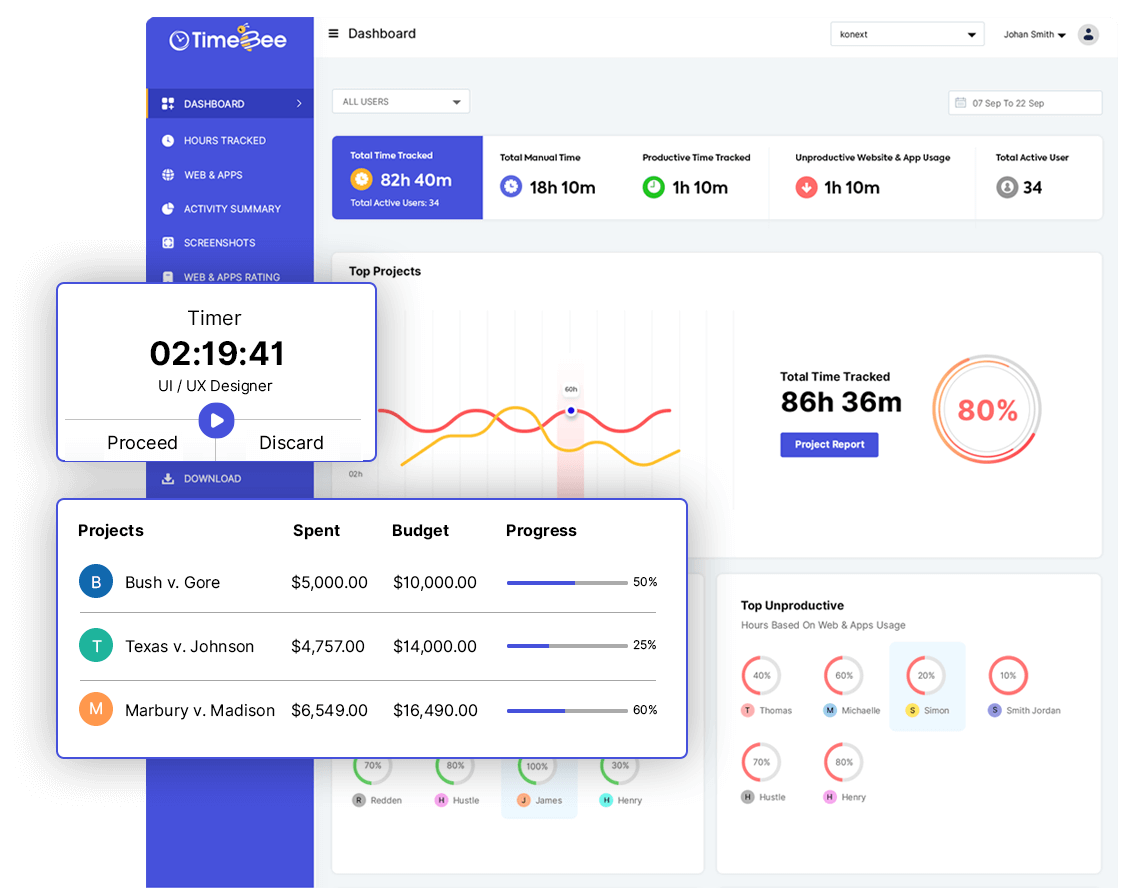
Task: Open the 07 Sep To 22 Sep date picker
Action: coord(1024,101)
